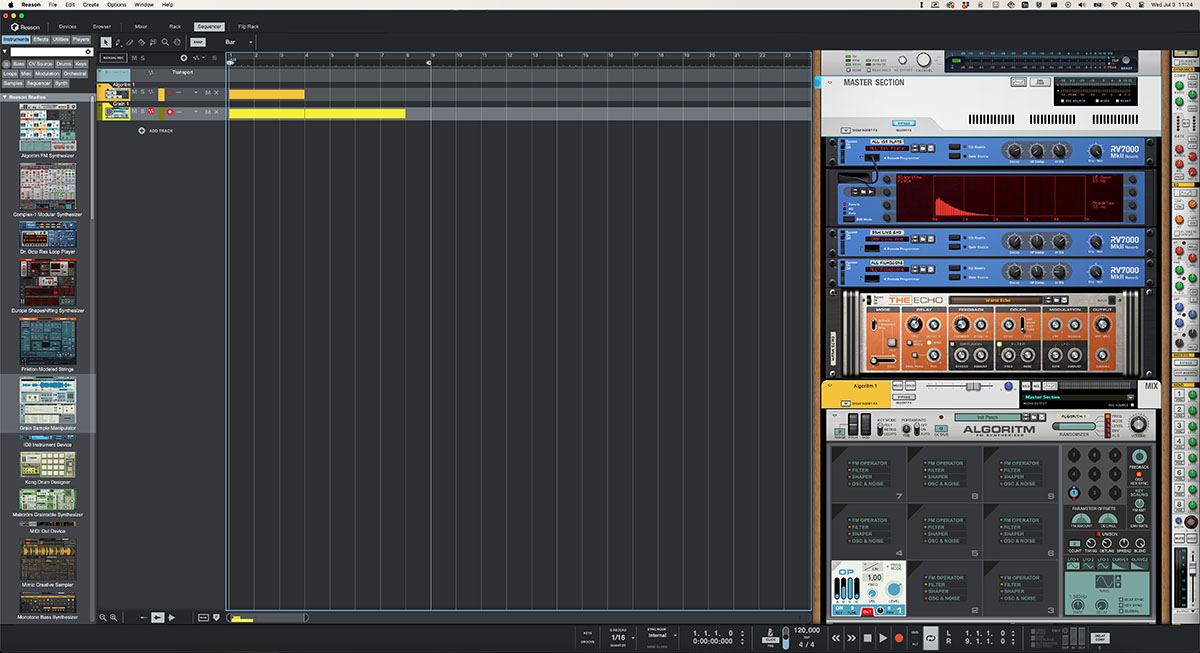Switch to the Mixer tab
The image size is (1200, 653).
coord(141,26)
